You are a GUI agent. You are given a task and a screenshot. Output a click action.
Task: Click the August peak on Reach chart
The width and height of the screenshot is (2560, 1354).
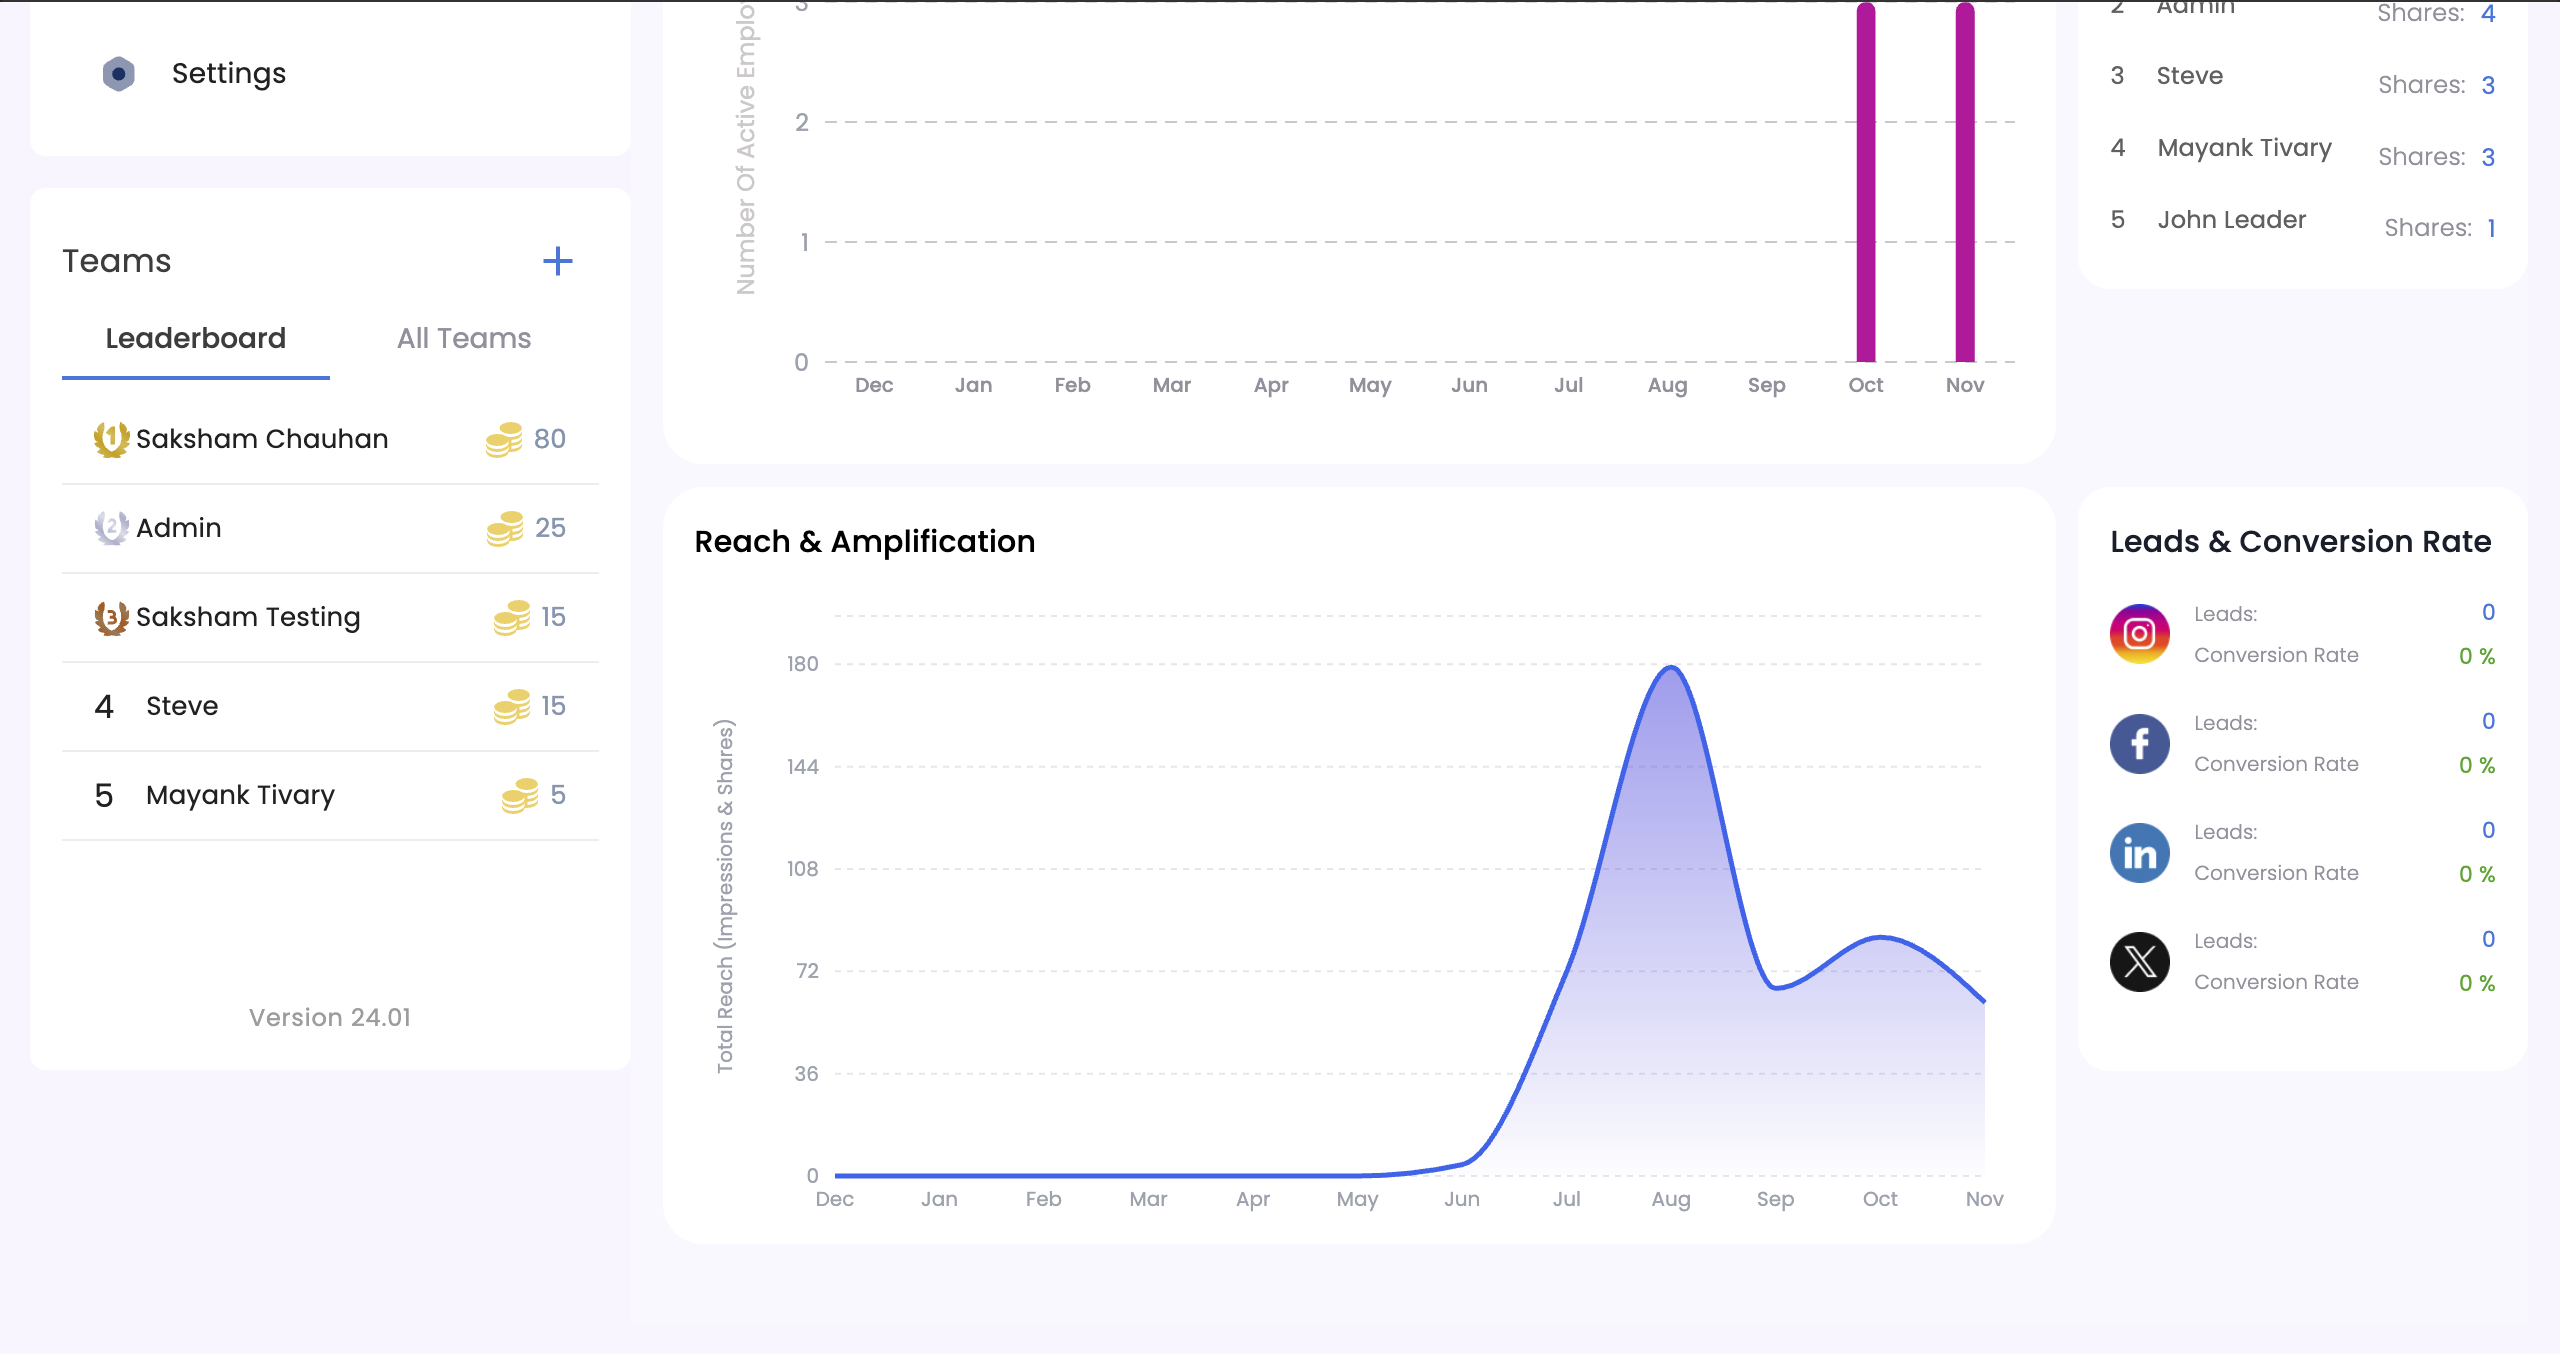coord(1671,668)
